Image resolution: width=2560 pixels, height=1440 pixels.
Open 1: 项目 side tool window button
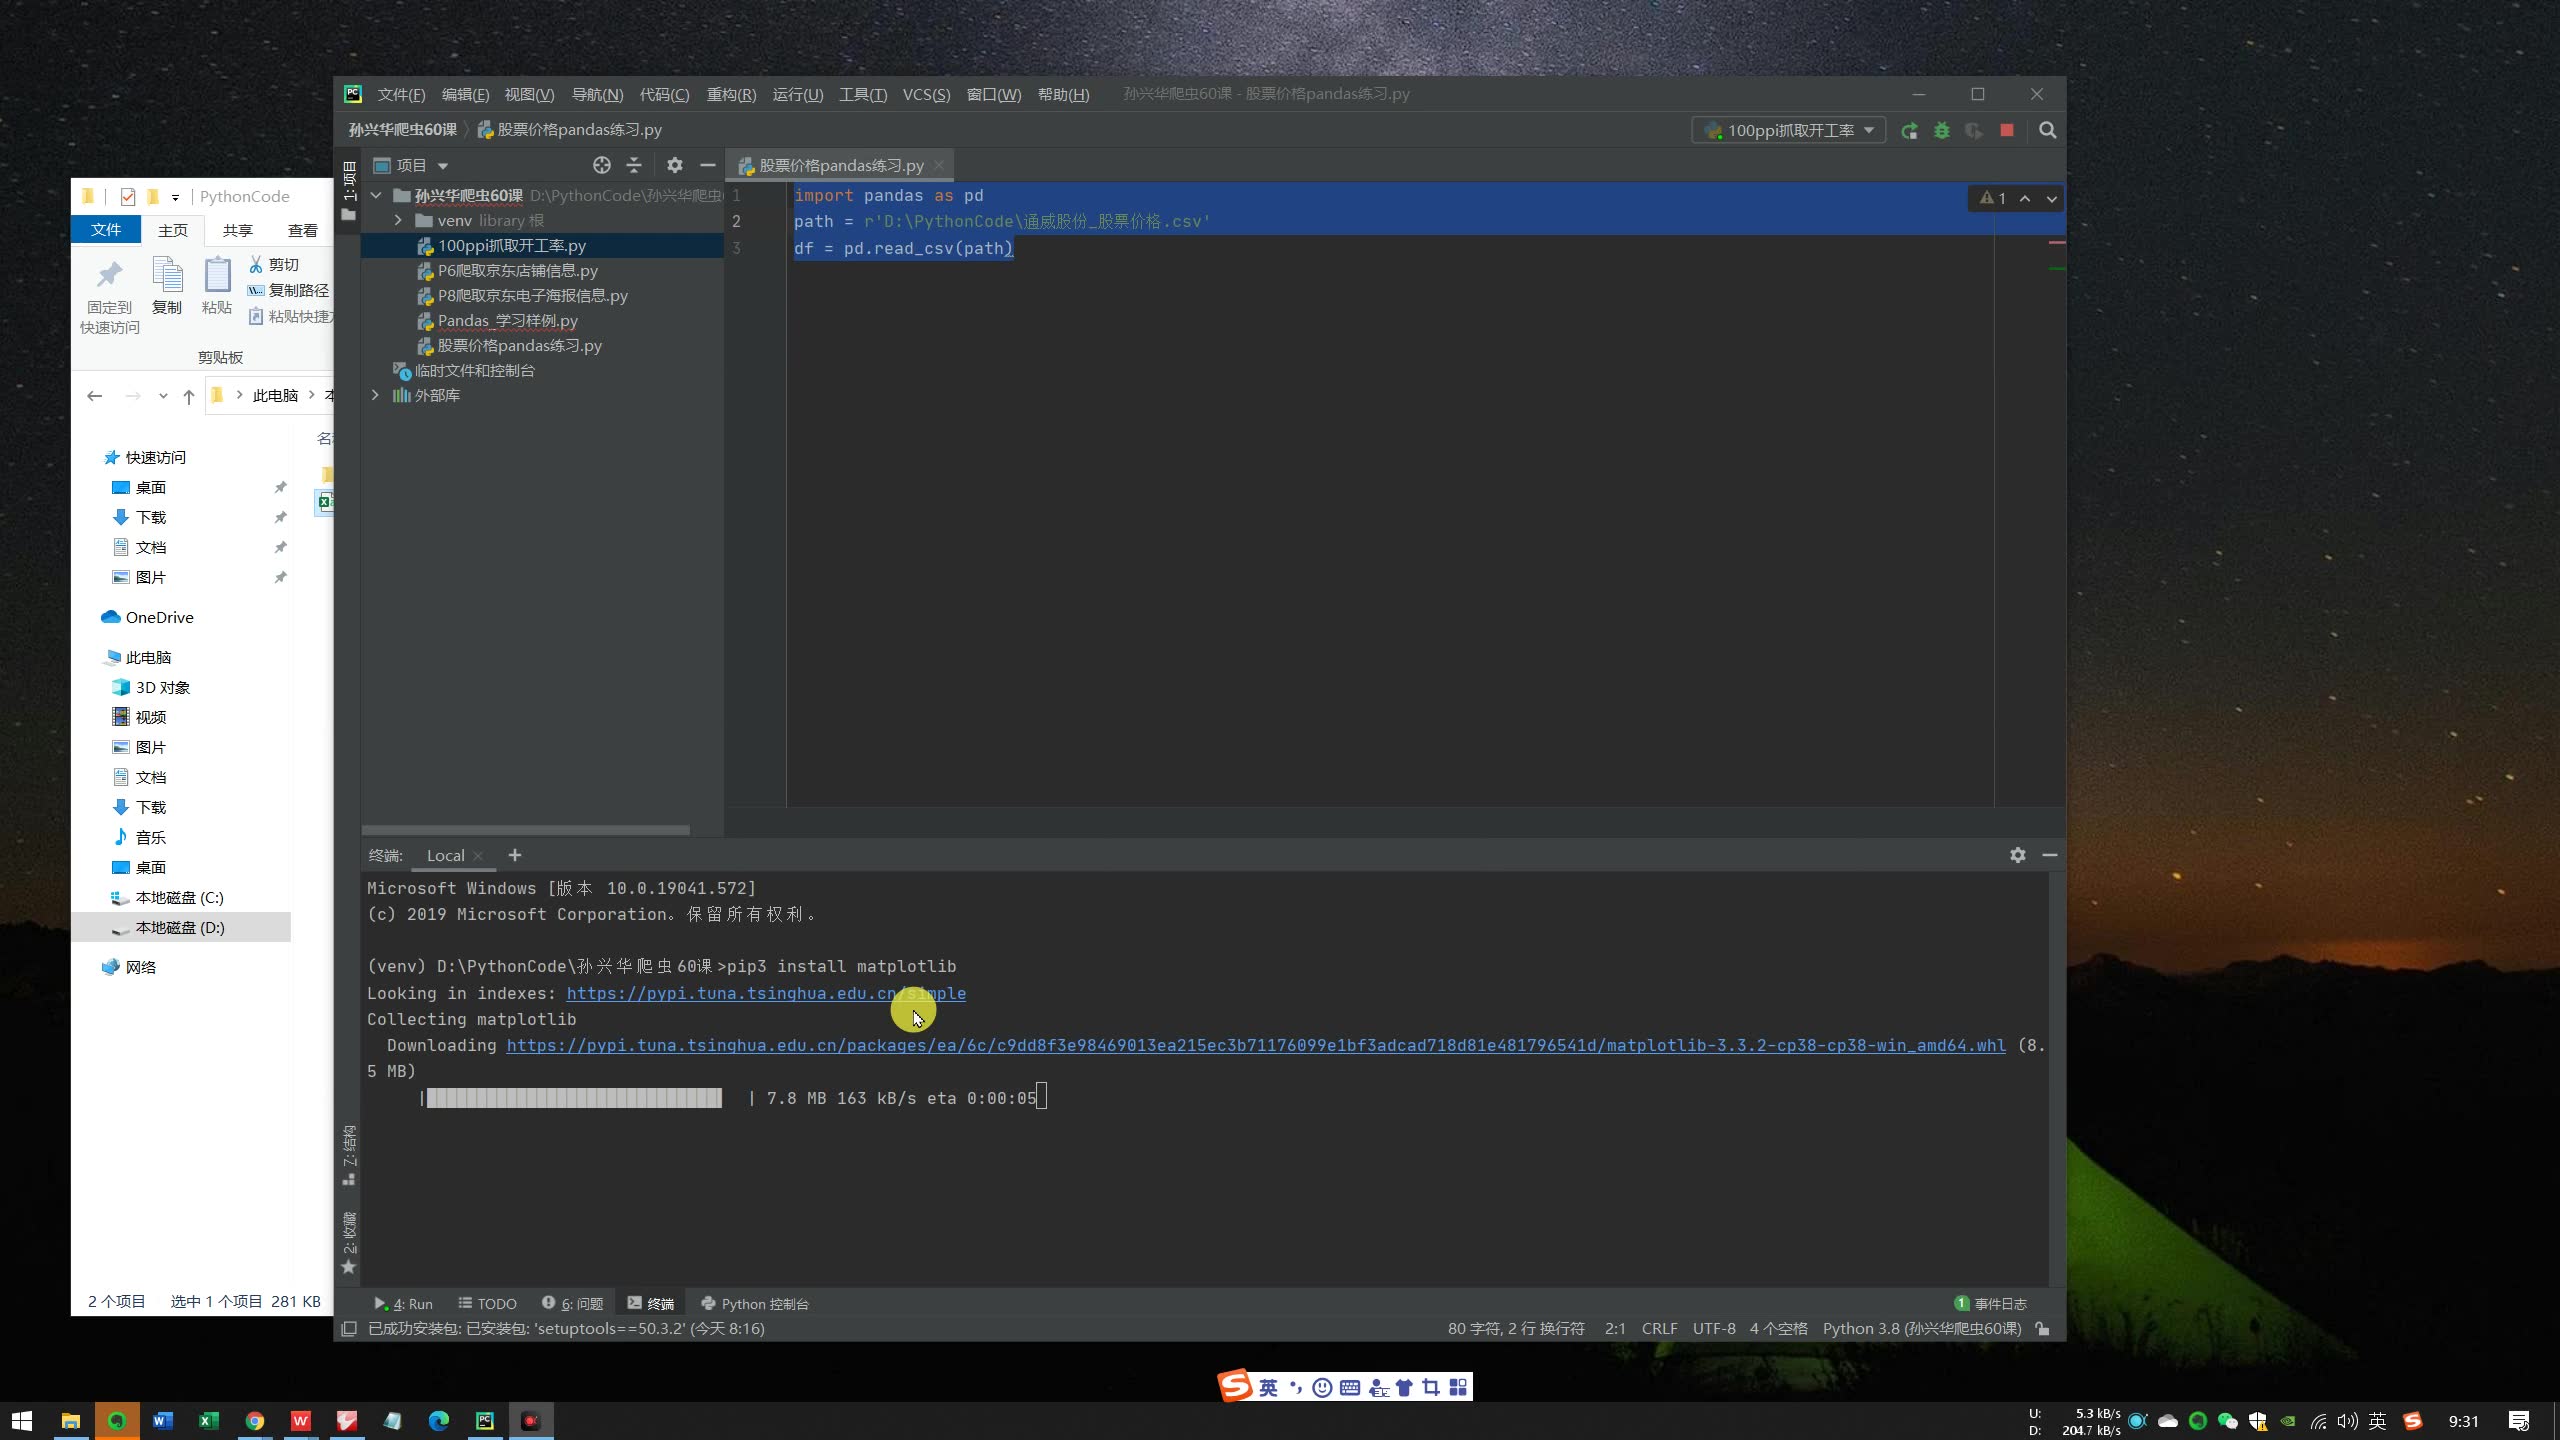[x=349, y=190]
